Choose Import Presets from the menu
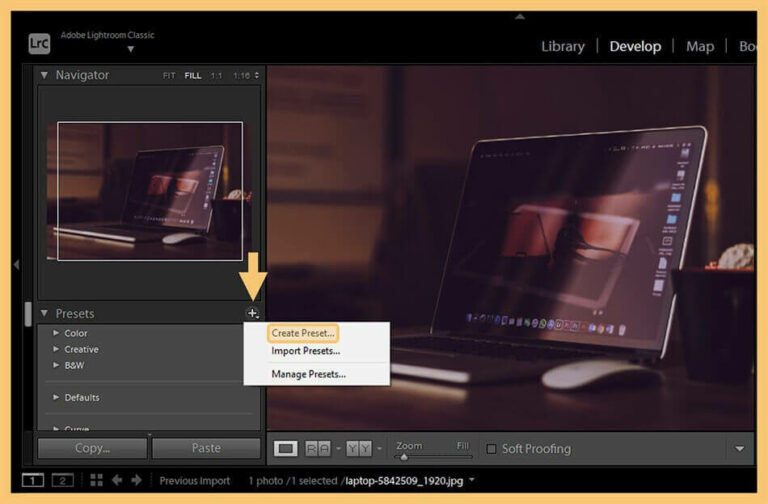The image size is (768, 504). click(x=305, y=351)
